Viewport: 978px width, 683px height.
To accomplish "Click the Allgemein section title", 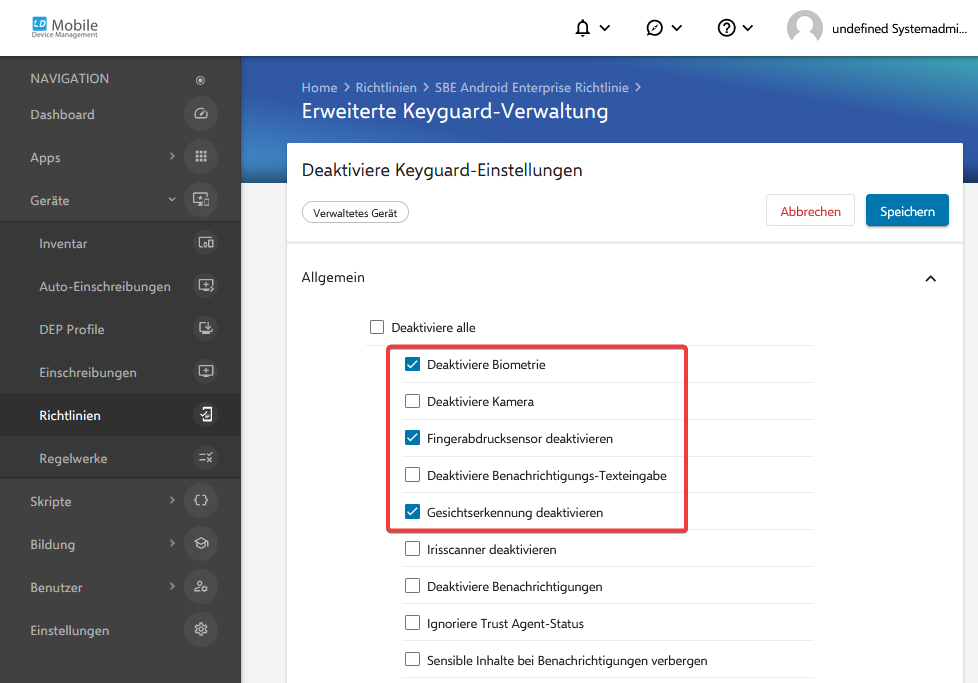I will [x=333, y=278].
